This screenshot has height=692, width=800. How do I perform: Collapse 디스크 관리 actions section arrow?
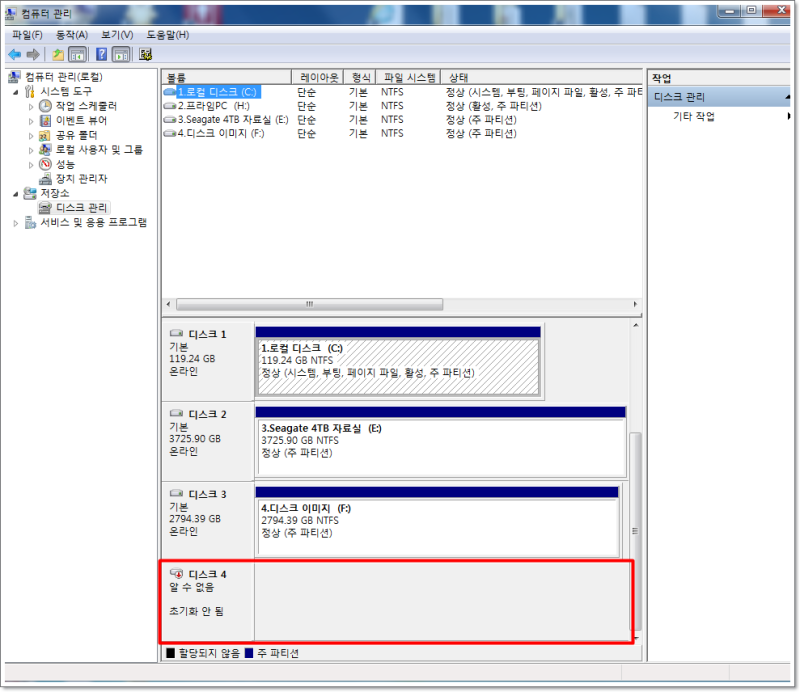click(787, 96)
